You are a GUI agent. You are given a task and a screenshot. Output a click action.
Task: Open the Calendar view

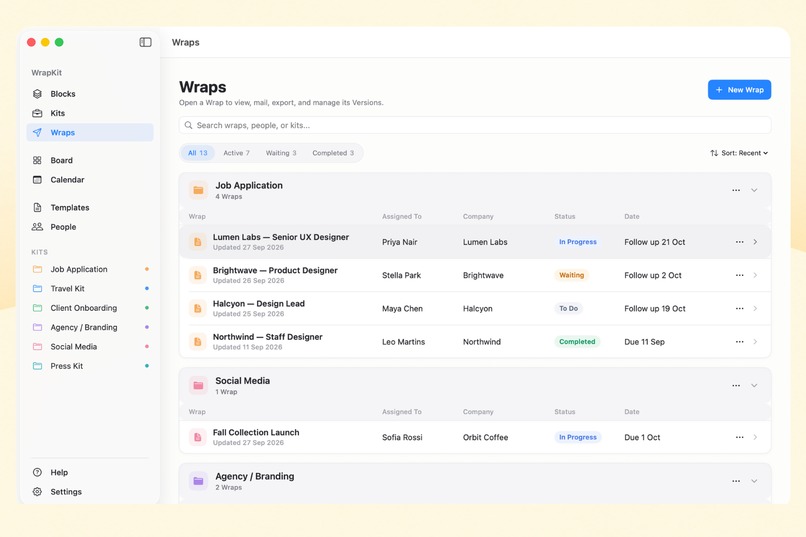(x=90, y=179)
